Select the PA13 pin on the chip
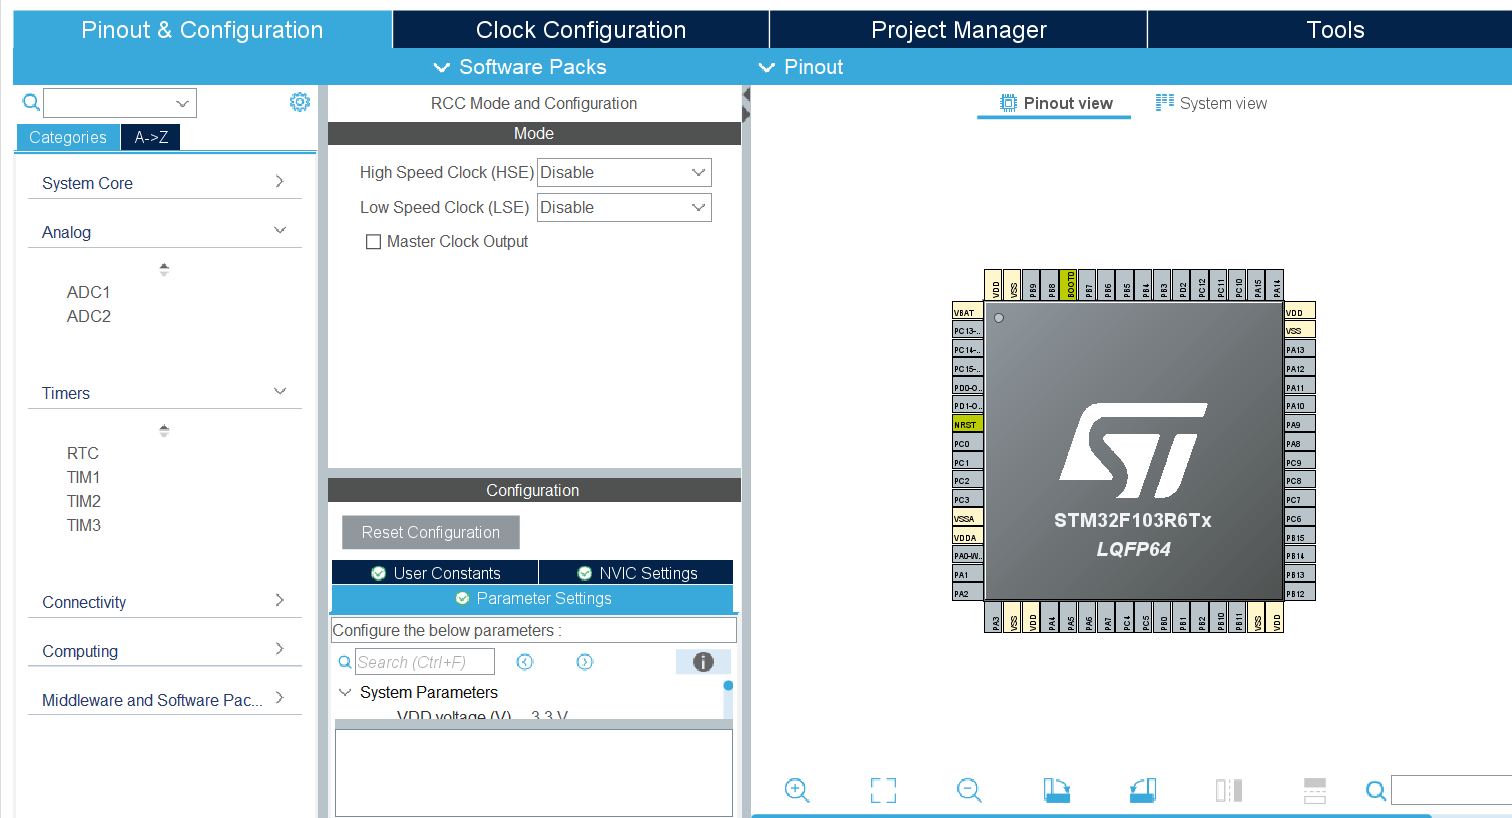The image size is (1512, 818). click(x=1299, y=350)
